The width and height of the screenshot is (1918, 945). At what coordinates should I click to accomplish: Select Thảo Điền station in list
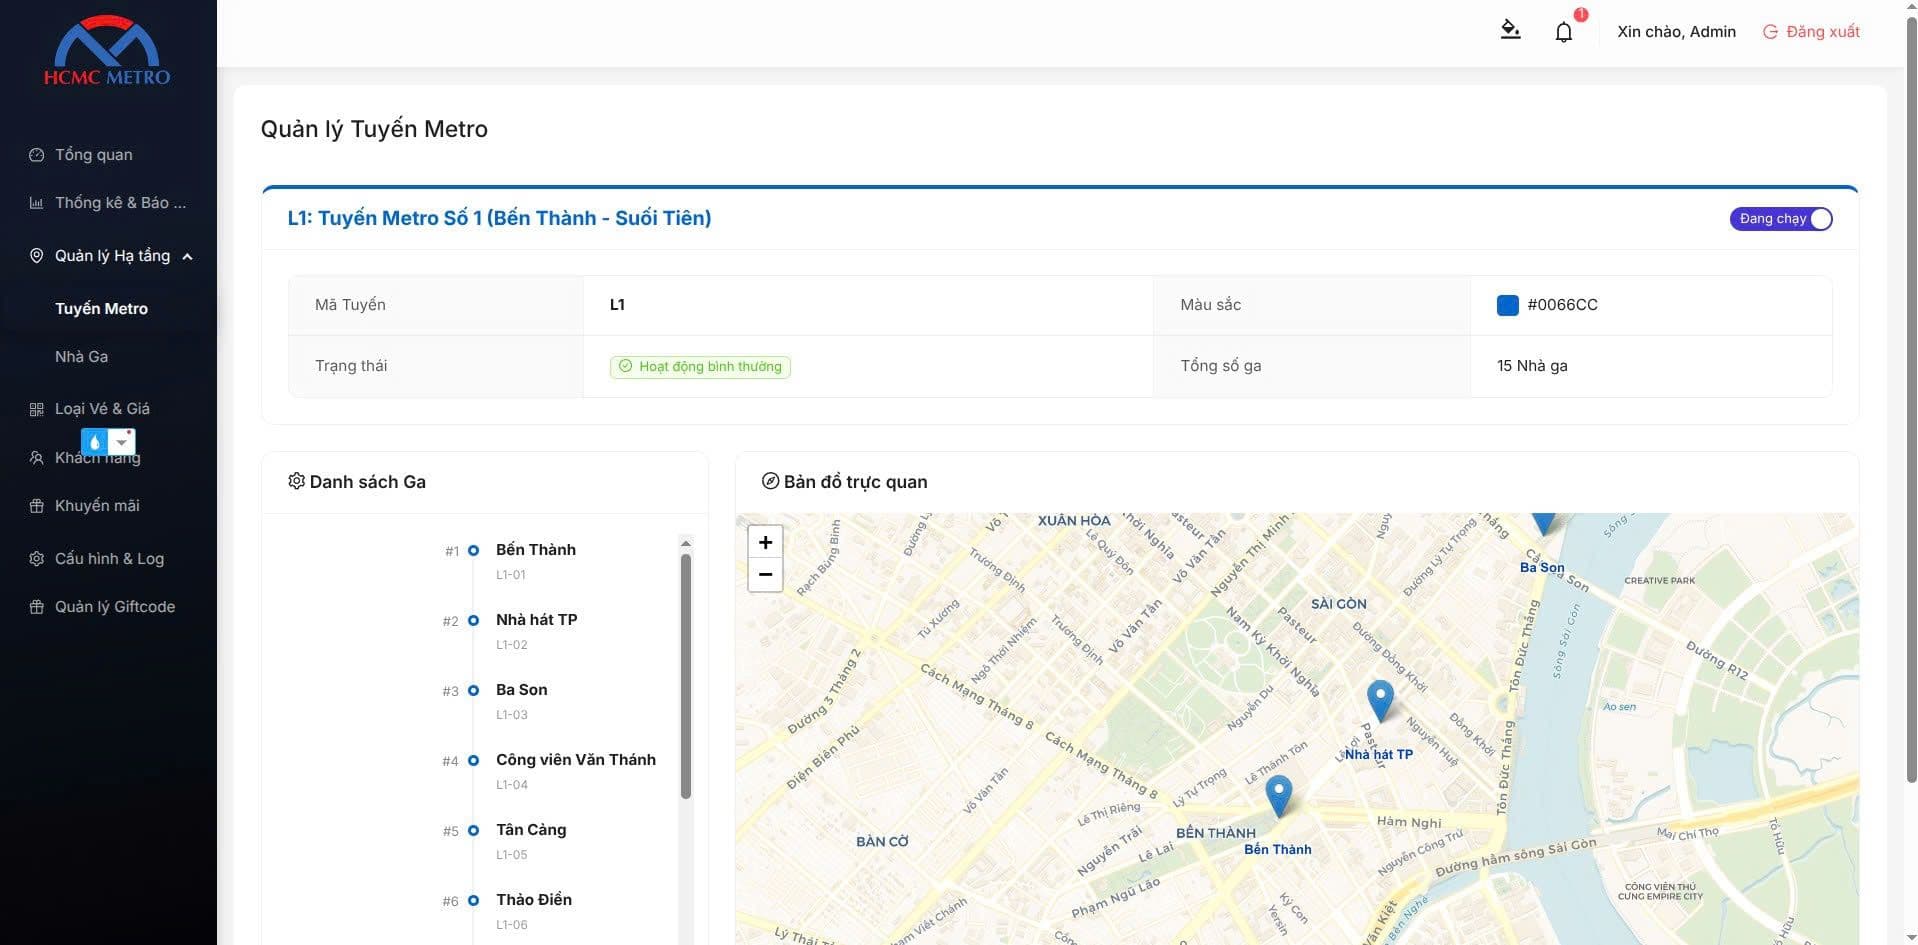pyautogui.click(x=534, y=900)
